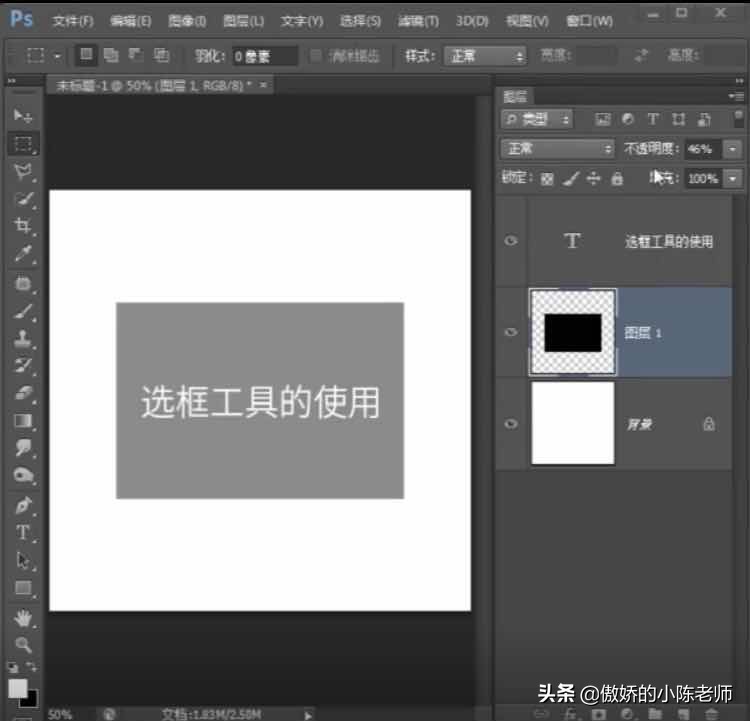The width and height of the screenshot is (750, 721).
Task: Open layer filter type dropdown
Action: pos(536,119)
